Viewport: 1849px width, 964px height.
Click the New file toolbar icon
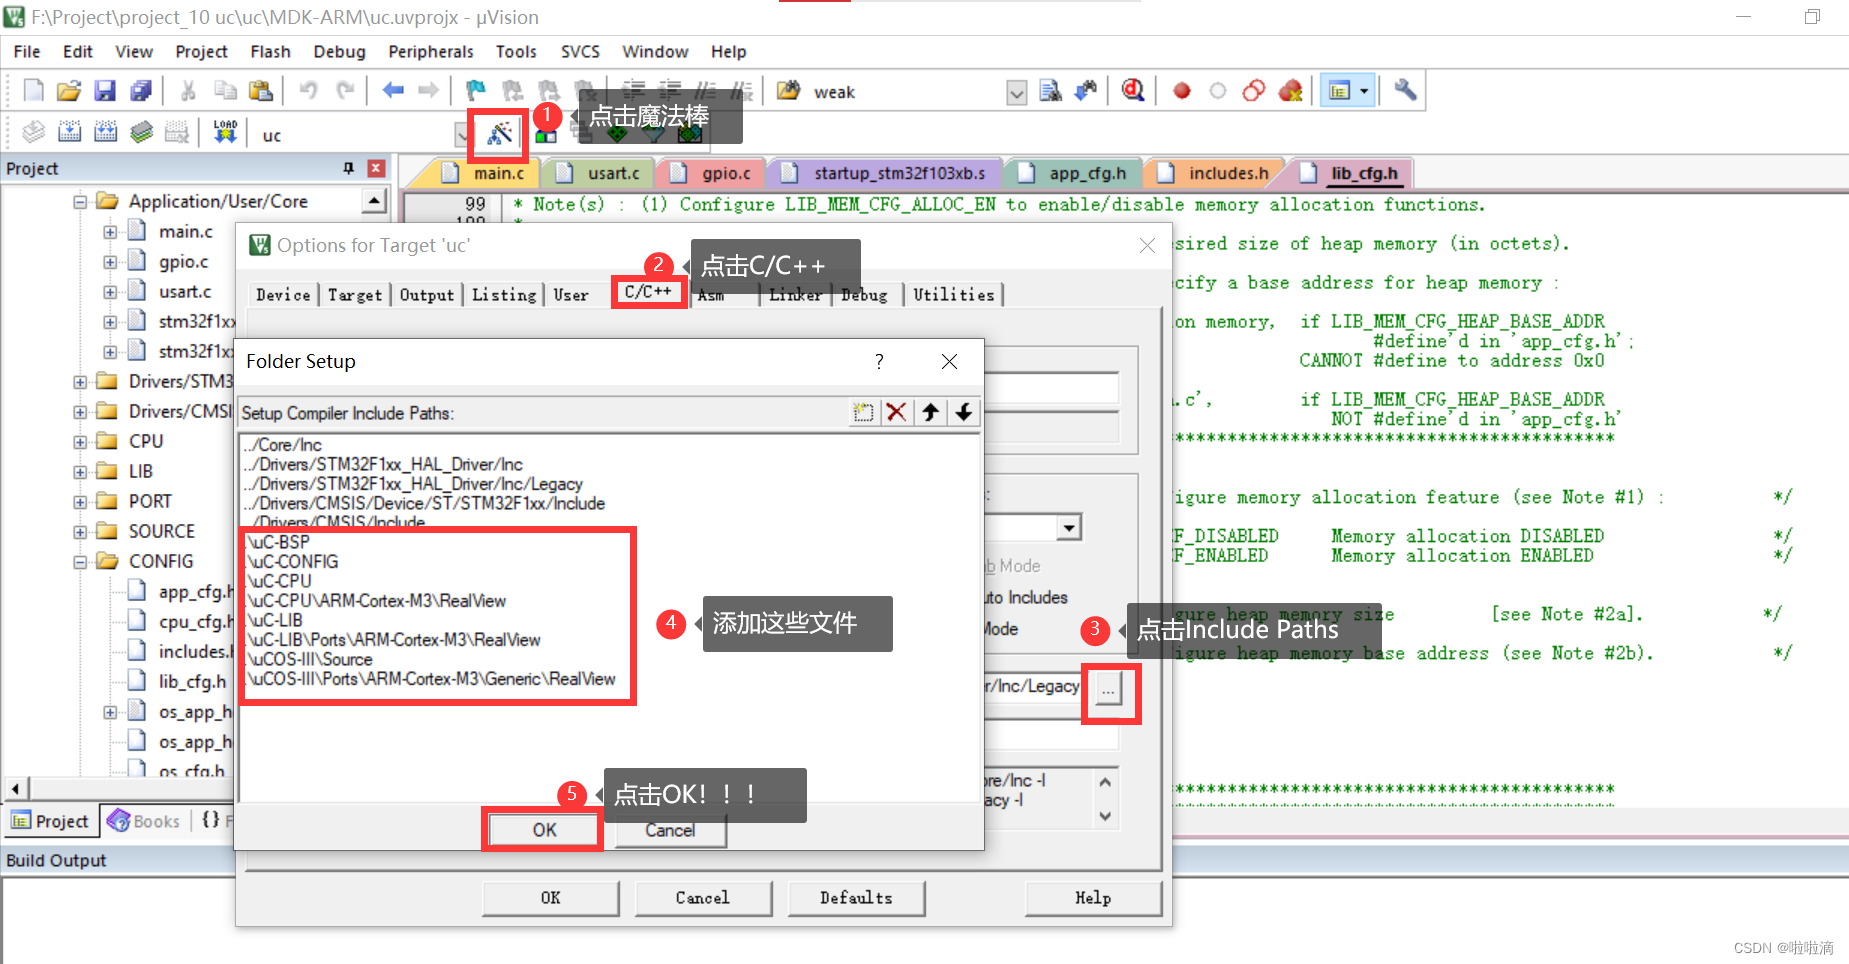click(x=33, y=91)
